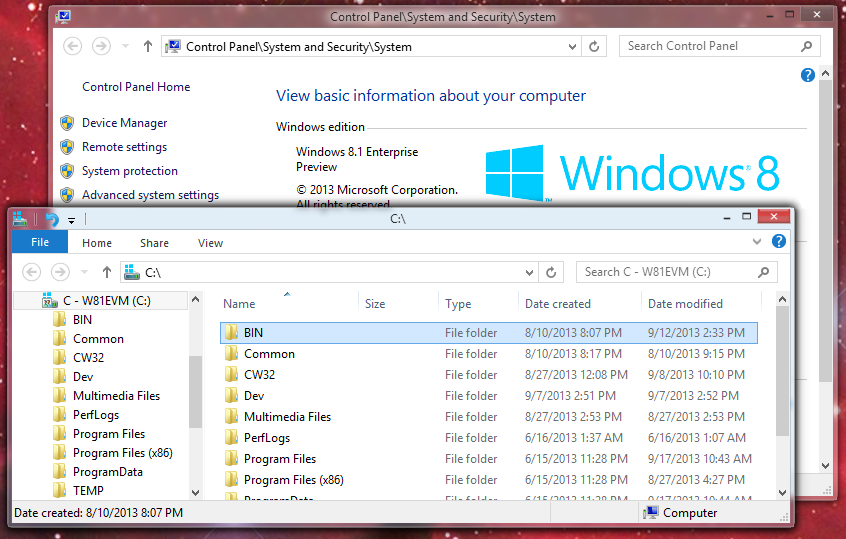The height and width of the screenshot is (539, 846).
Task: Click the CW32 folder icon in file list
Action: 231,374
